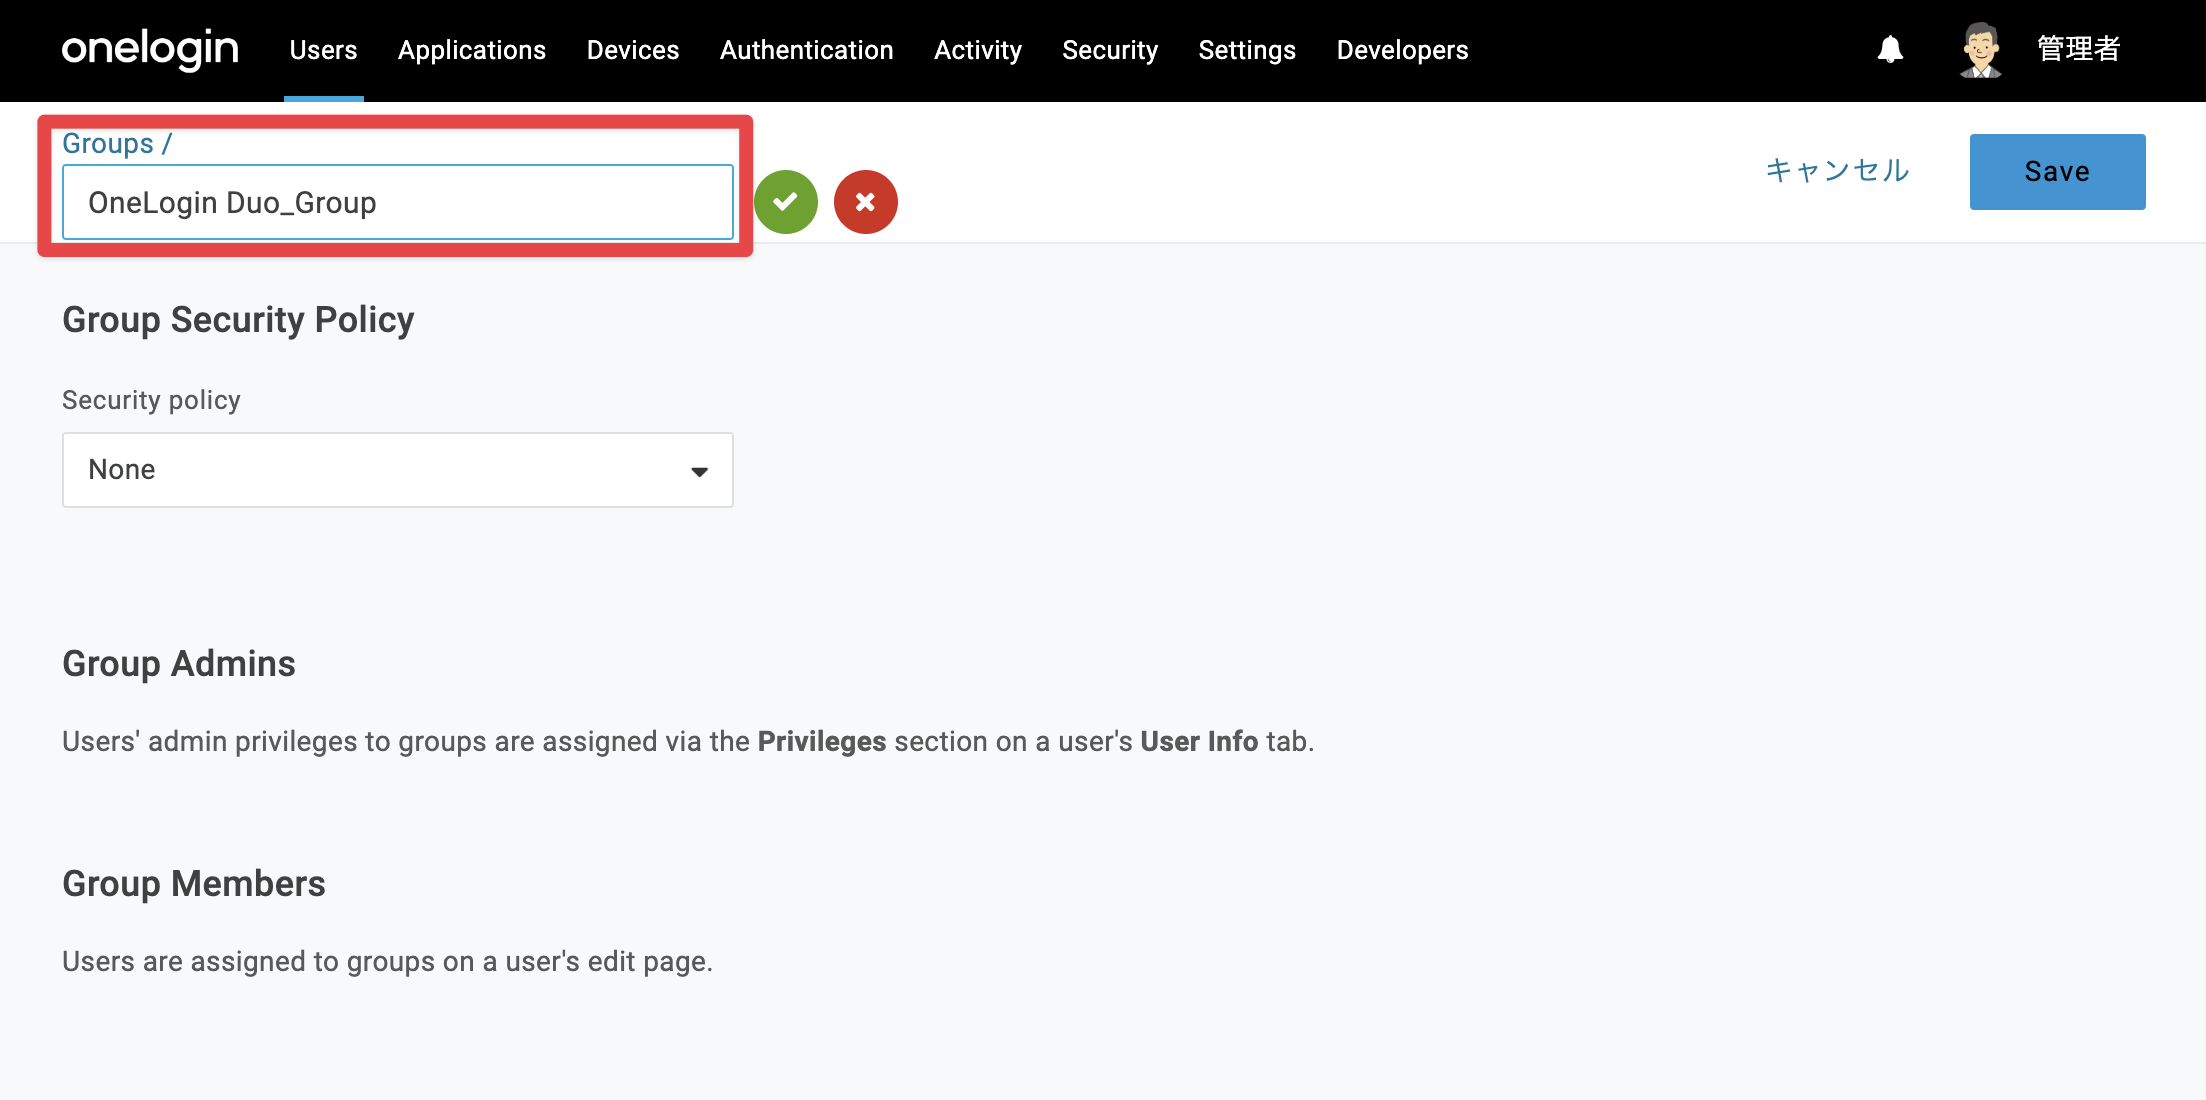
Task: Confirm group name with green checkmark
Action: click(x=786, y=202)
